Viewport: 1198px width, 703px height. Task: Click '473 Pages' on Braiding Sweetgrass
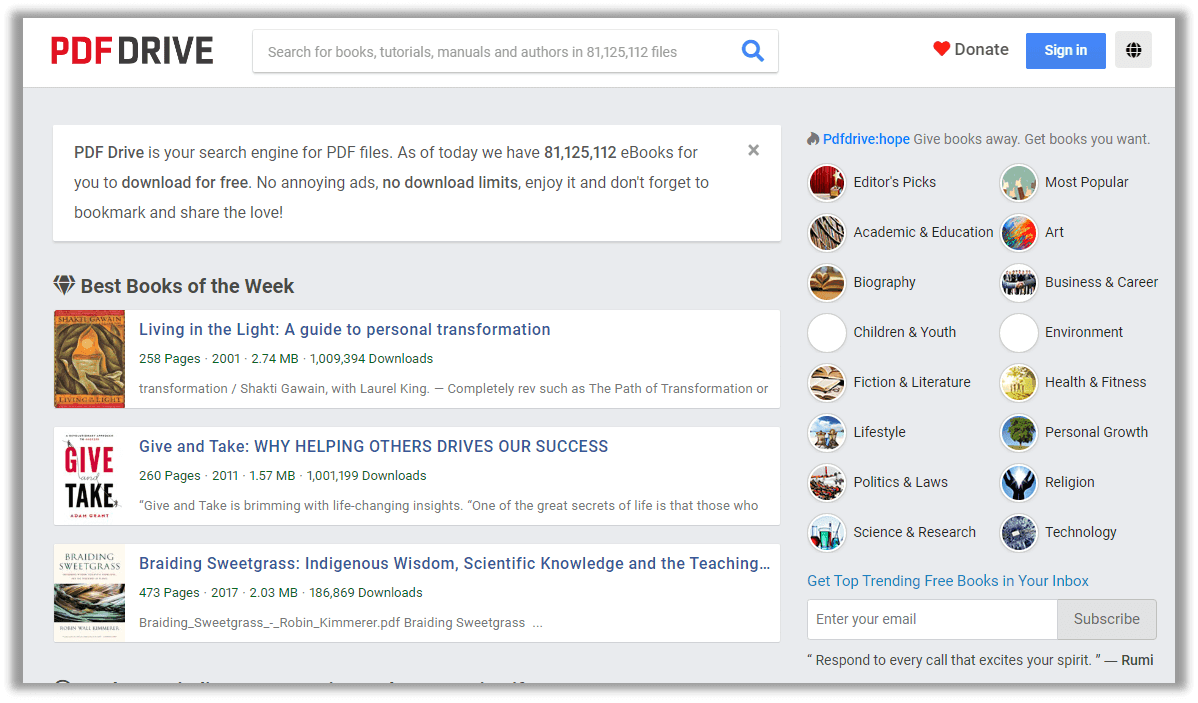169,592
